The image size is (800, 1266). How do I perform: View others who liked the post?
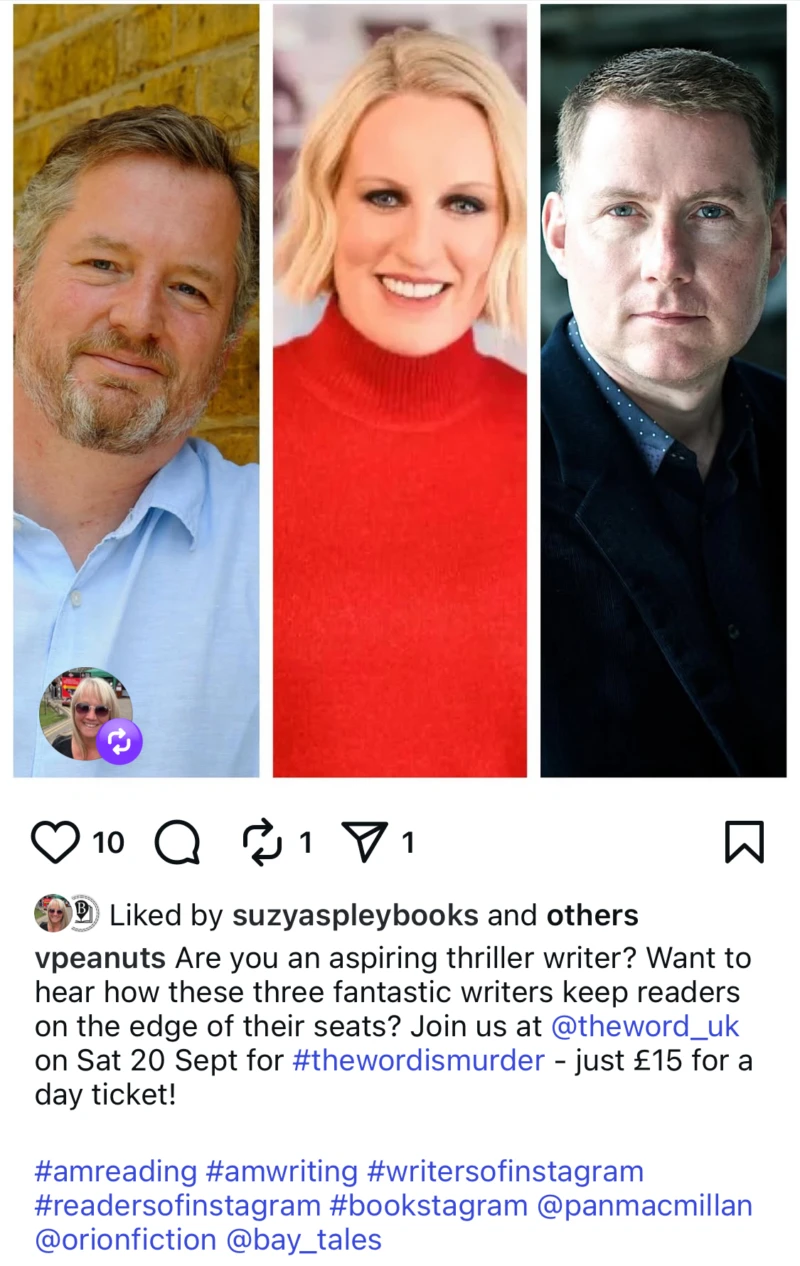point(592,914)
